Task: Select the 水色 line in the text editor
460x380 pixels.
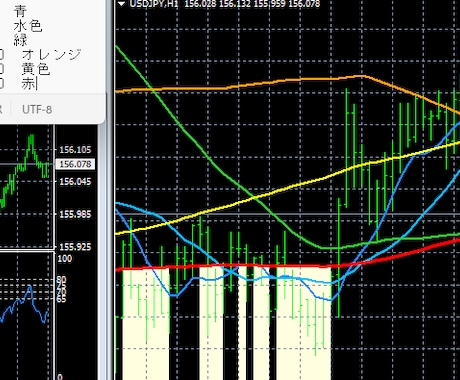Action: click(28, 26)
